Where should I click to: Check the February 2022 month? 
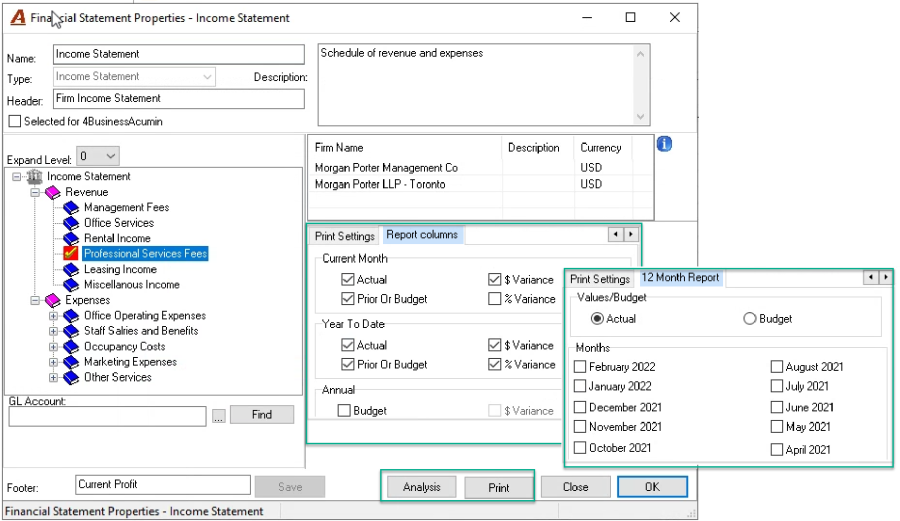[x=580, y=367]
